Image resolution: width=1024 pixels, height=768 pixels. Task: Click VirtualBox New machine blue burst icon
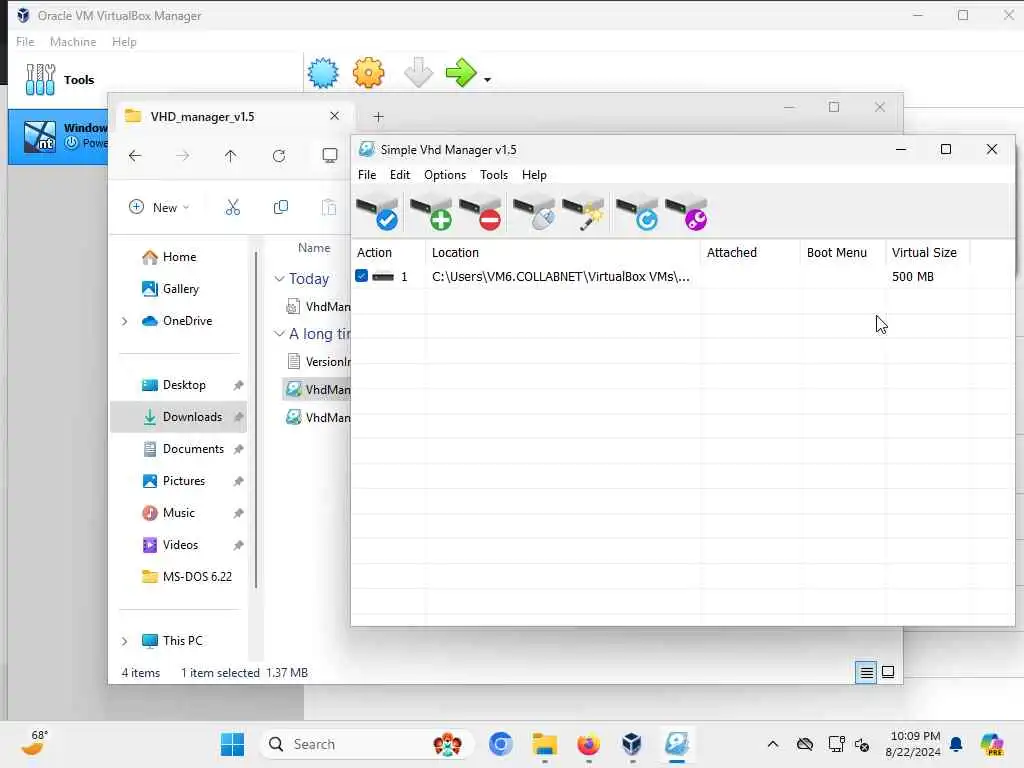click(323, 72)
